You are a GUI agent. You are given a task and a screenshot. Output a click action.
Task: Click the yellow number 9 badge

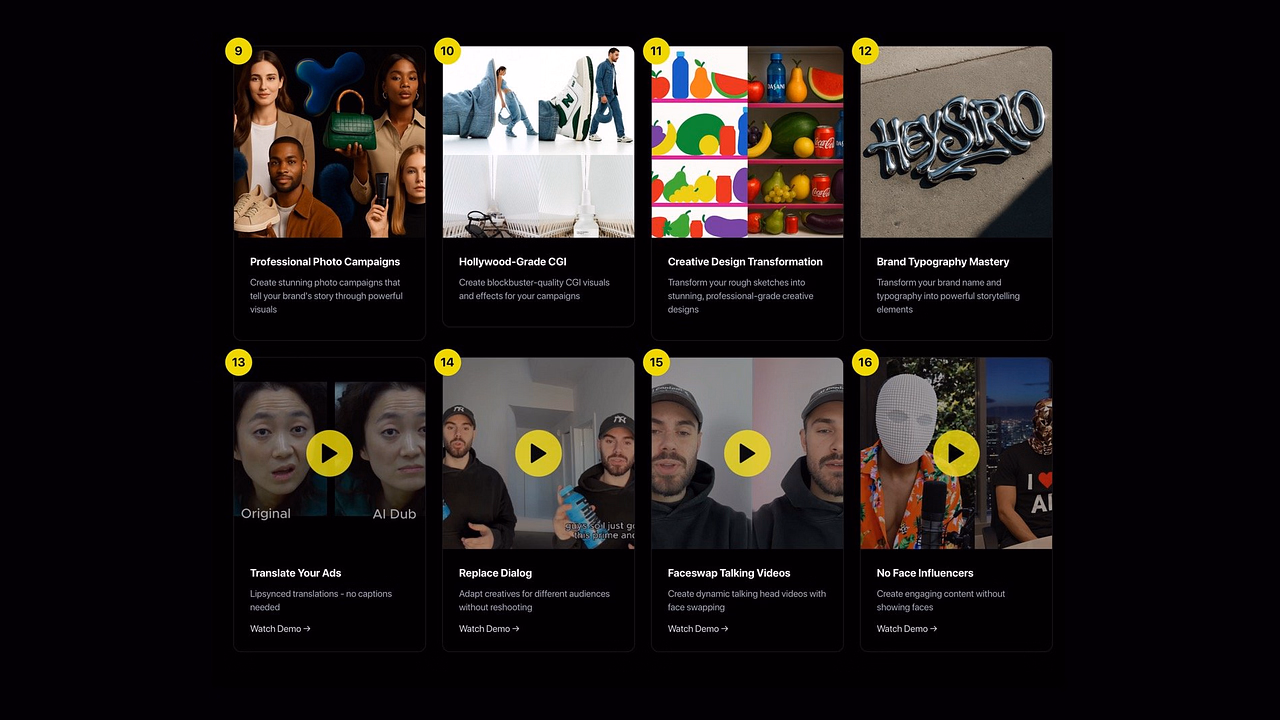point(238,51)
